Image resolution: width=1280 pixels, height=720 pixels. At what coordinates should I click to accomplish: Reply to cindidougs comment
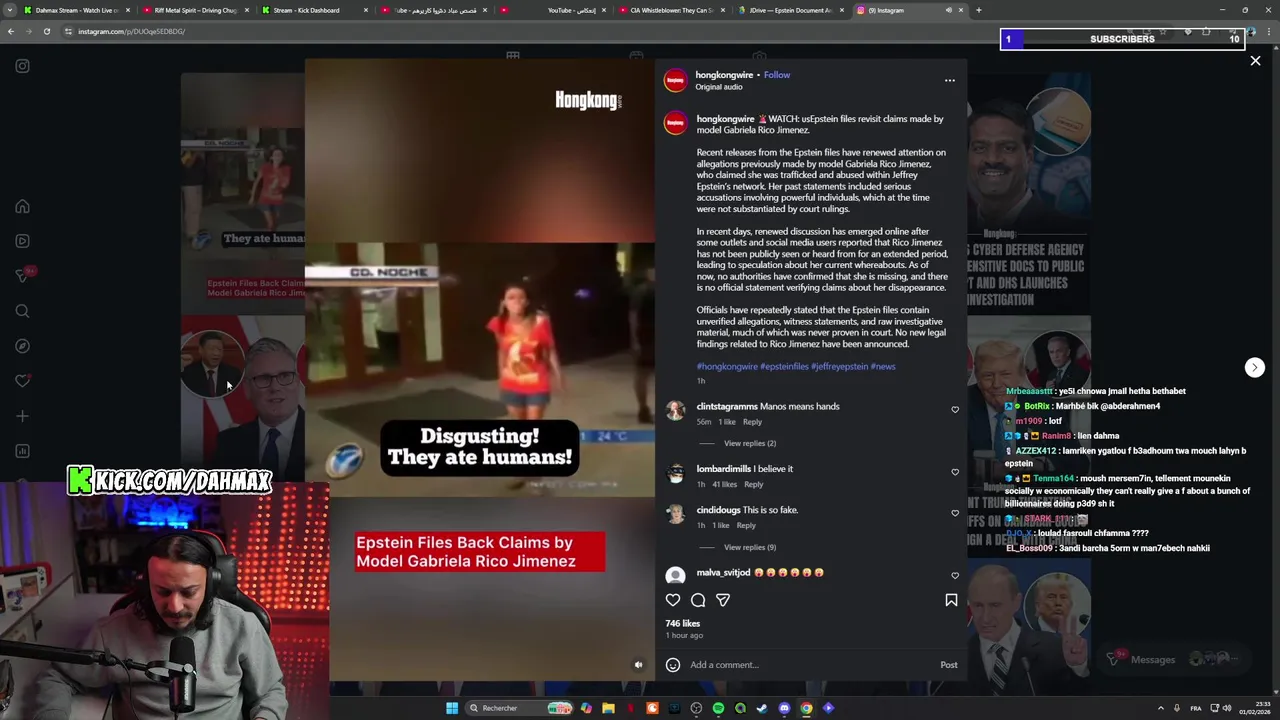pyautogui.click(x=746, y=525)
